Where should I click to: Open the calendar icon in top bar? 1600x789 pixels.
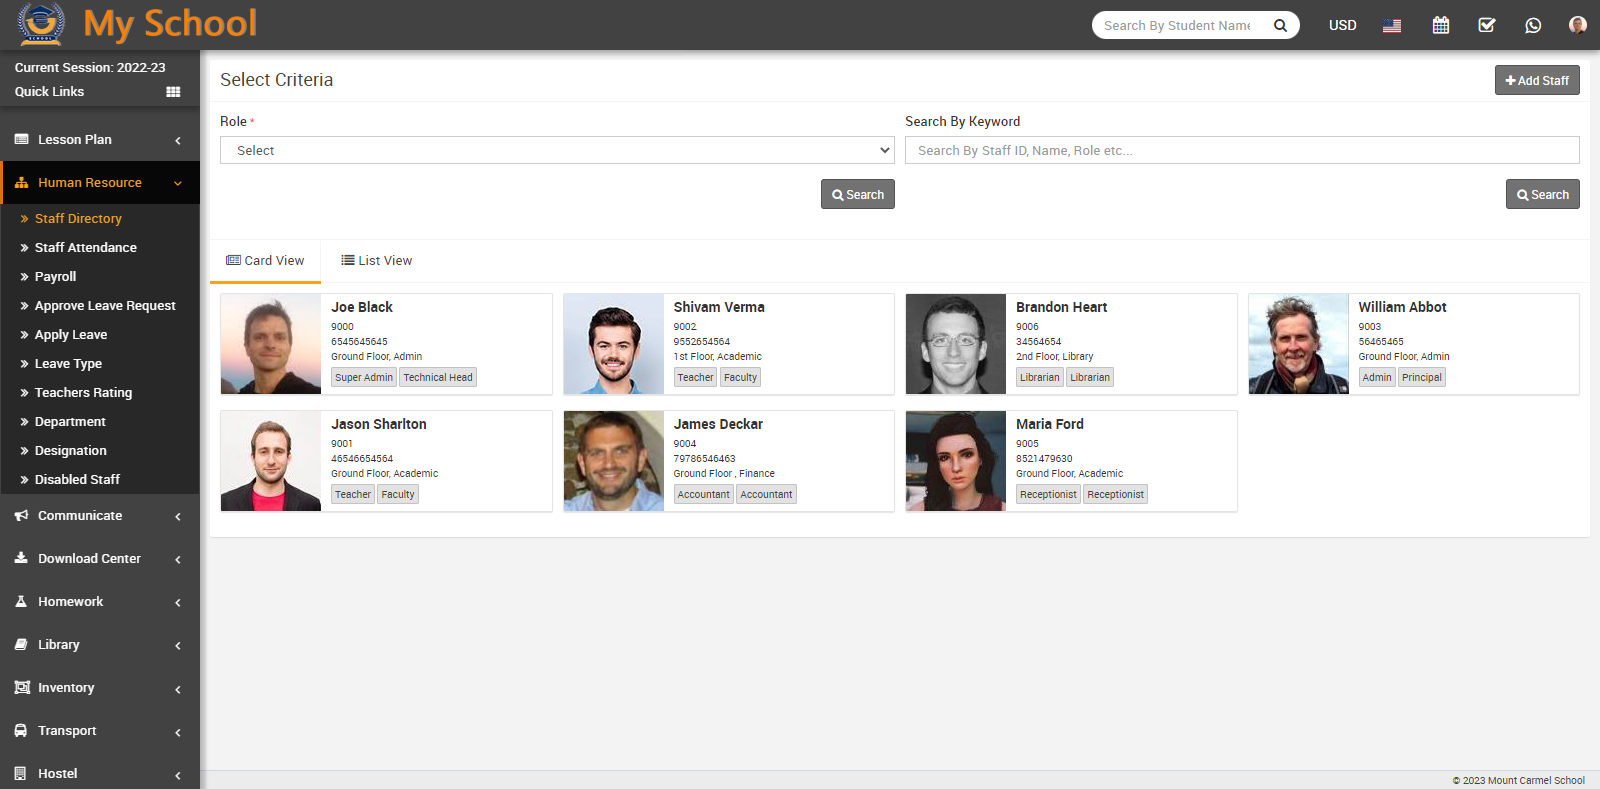pos(1440,25)
